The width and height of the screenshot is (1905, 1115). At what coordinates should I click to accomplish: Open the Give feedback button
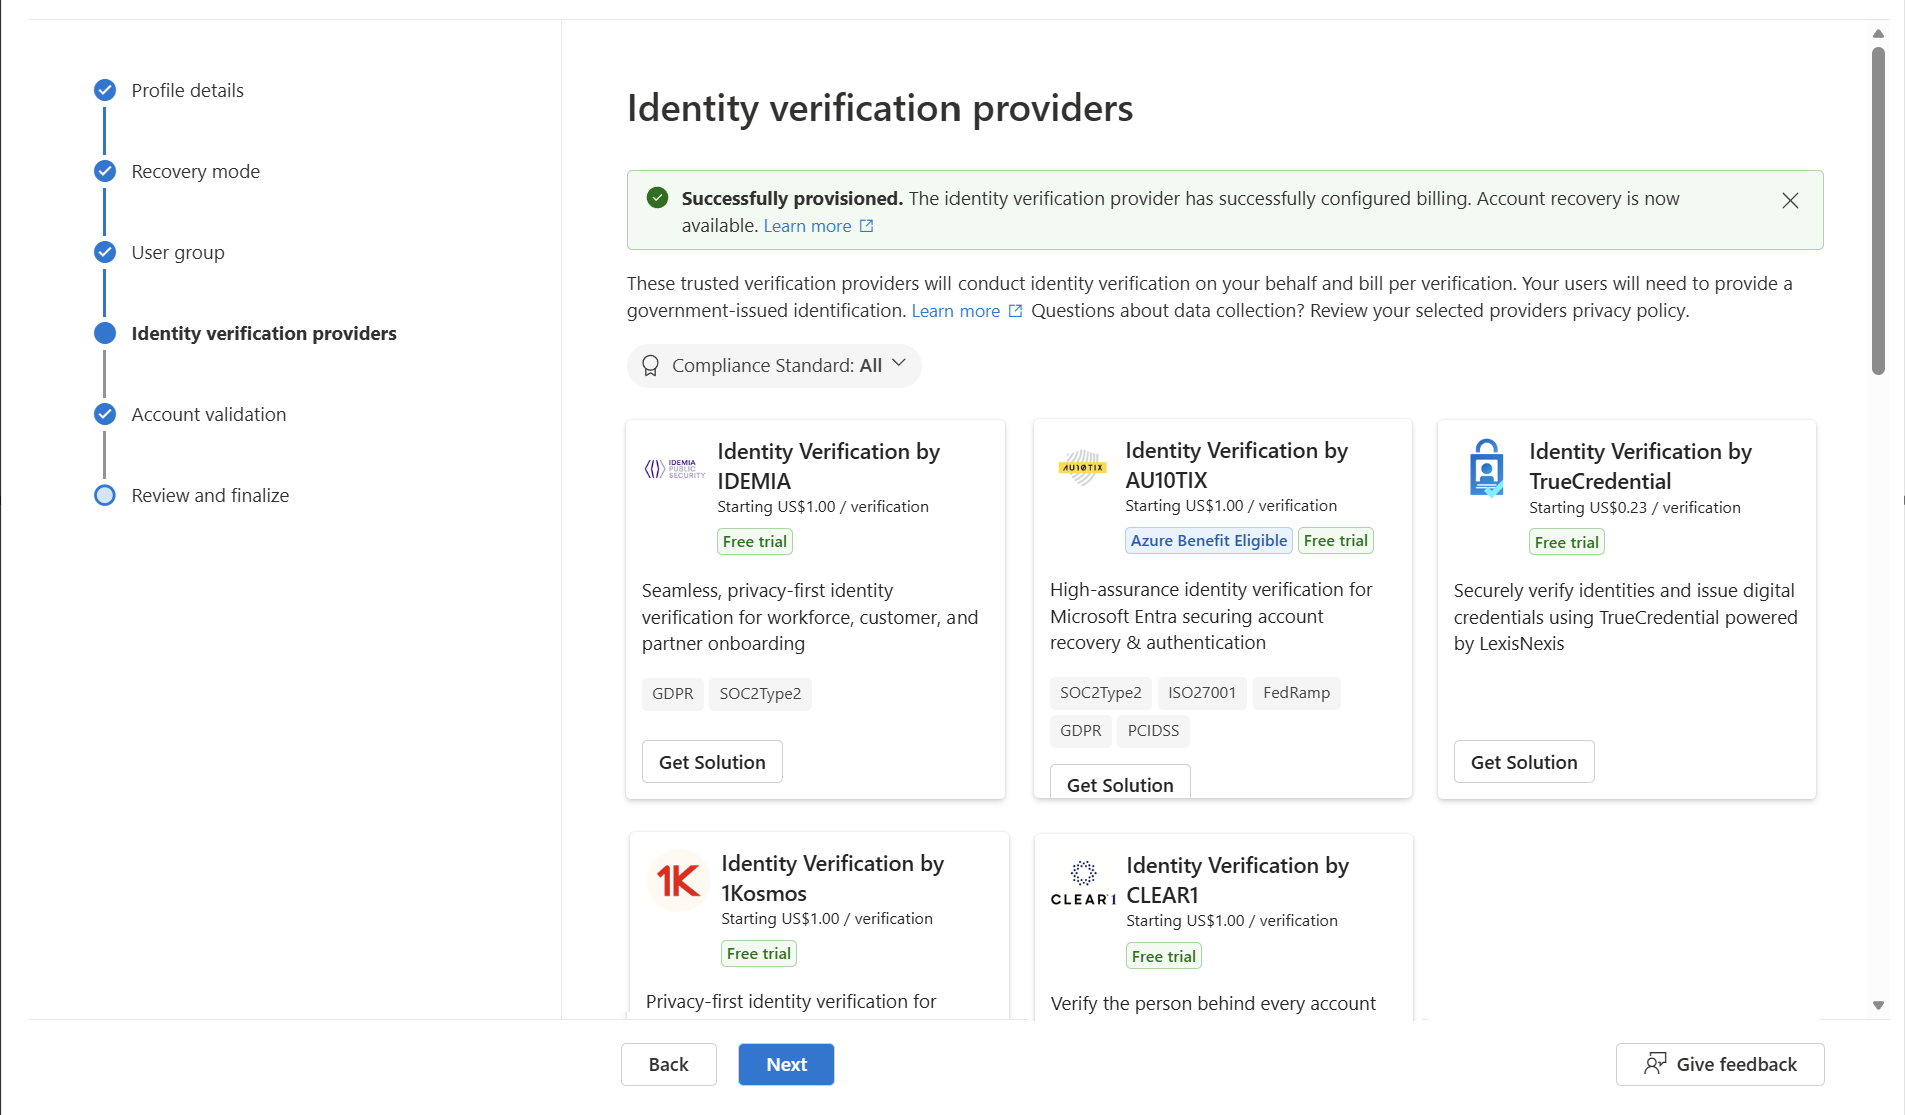pos(1720,1065)
